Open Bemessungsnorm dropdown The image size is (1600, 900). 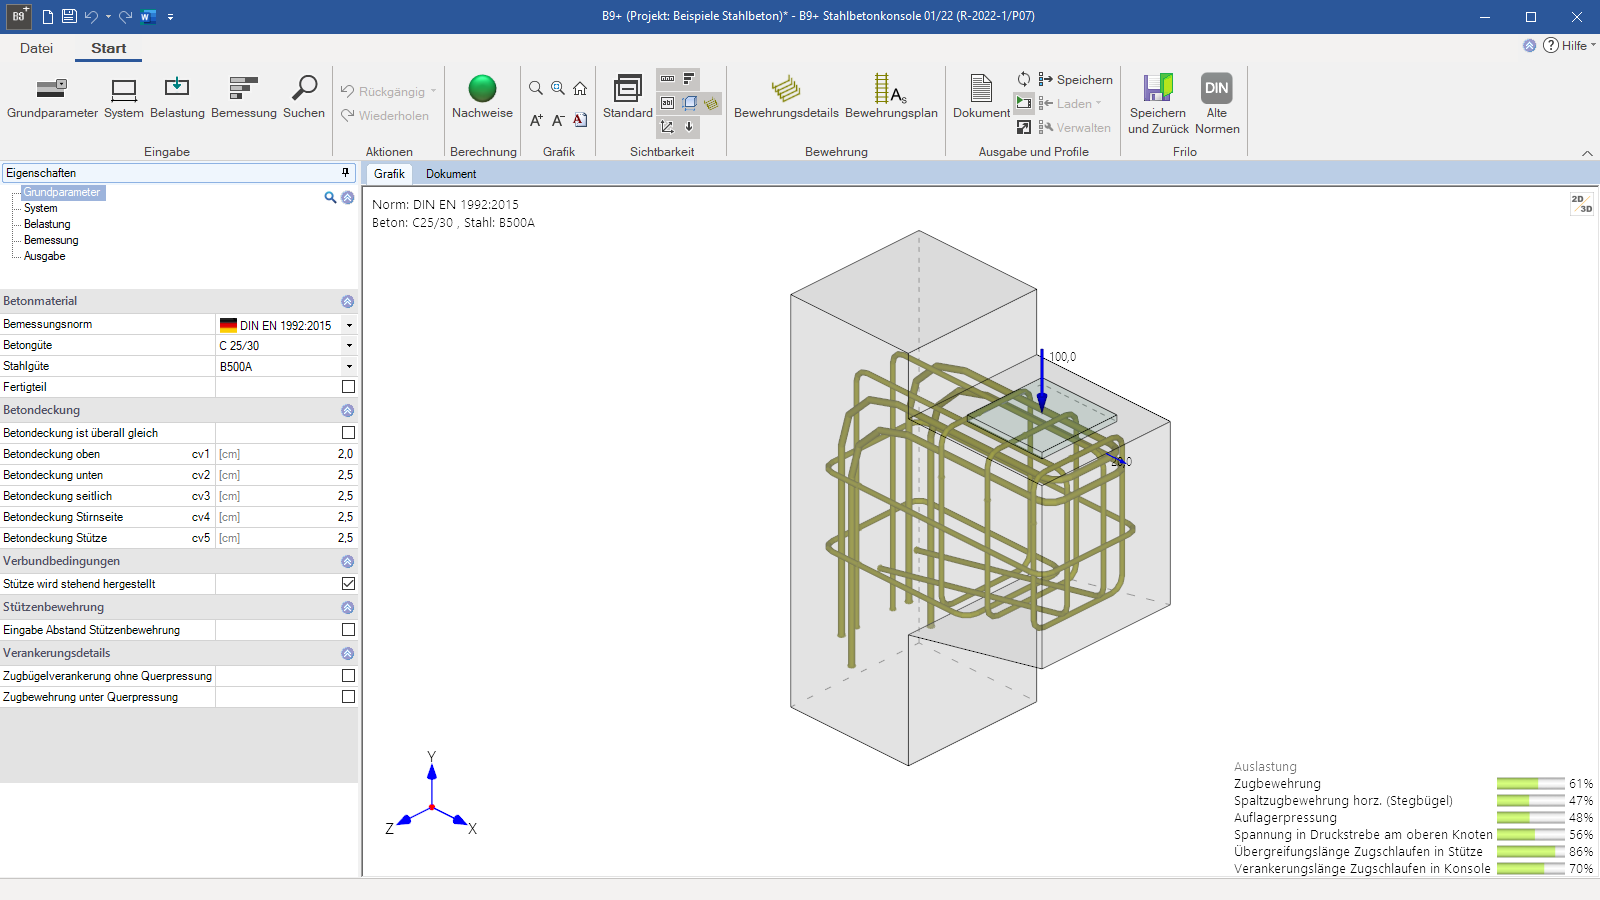[x=349, y=325]
